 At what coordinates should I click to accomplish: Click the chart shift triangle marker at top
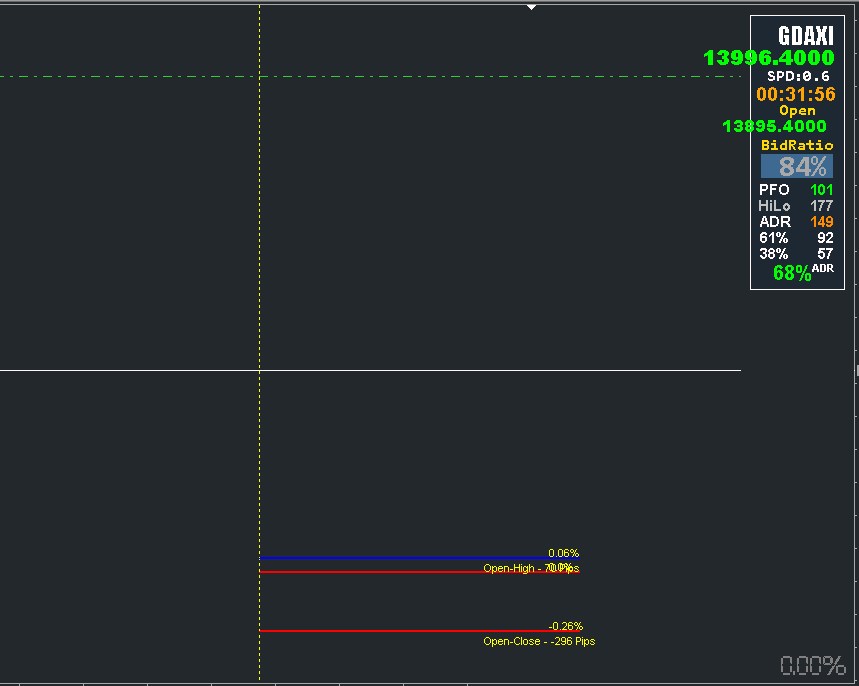[x=531, y=7]
